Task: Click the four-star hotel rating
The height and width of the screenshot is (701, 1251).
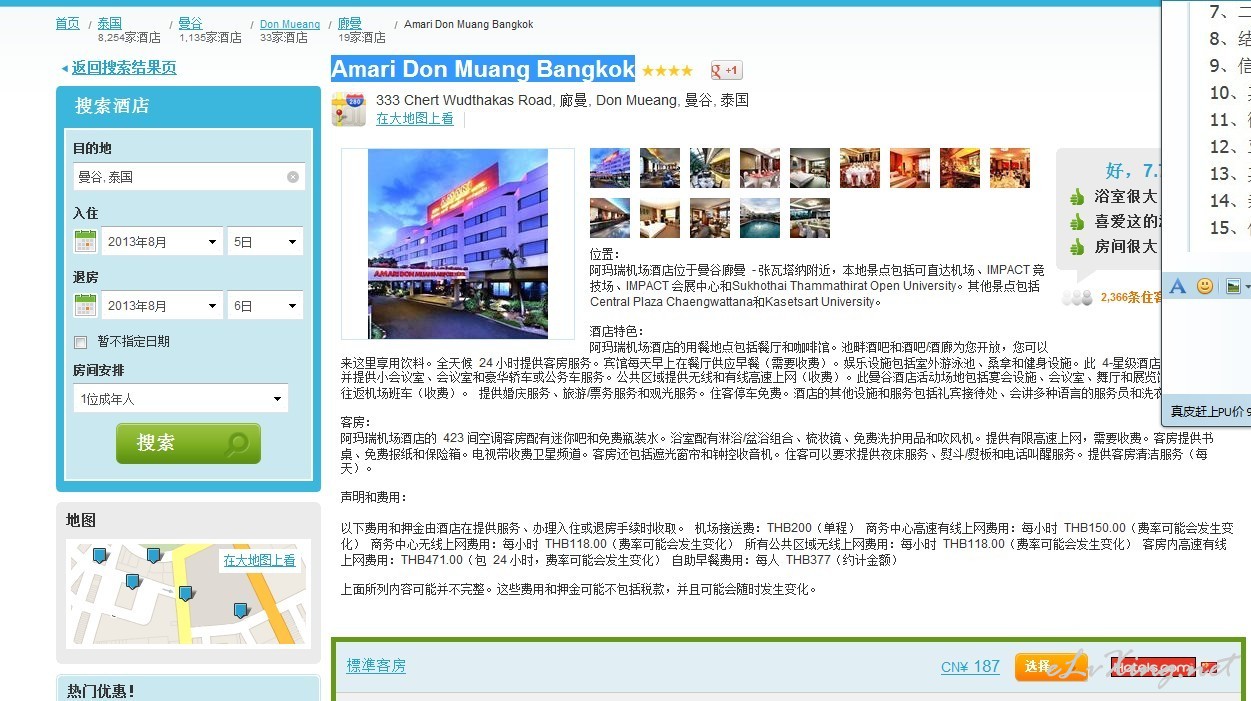Action: 667,71
